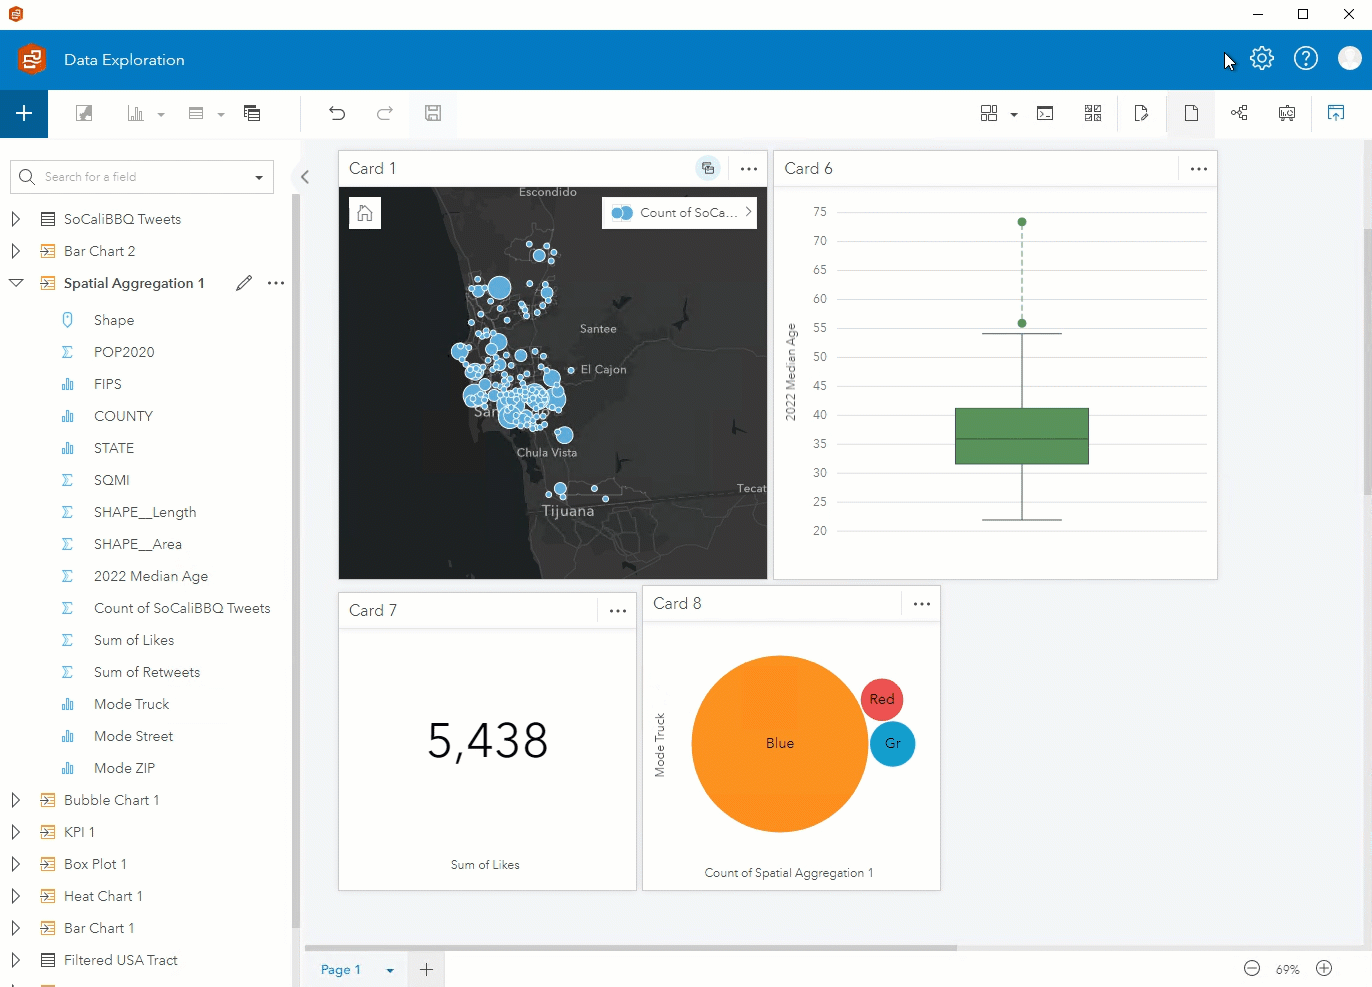The height and width of the screenshot is (987, 1372).
Task: Open Card 6 options menu
Action: pyautogui.click(x=1199, y=169)
